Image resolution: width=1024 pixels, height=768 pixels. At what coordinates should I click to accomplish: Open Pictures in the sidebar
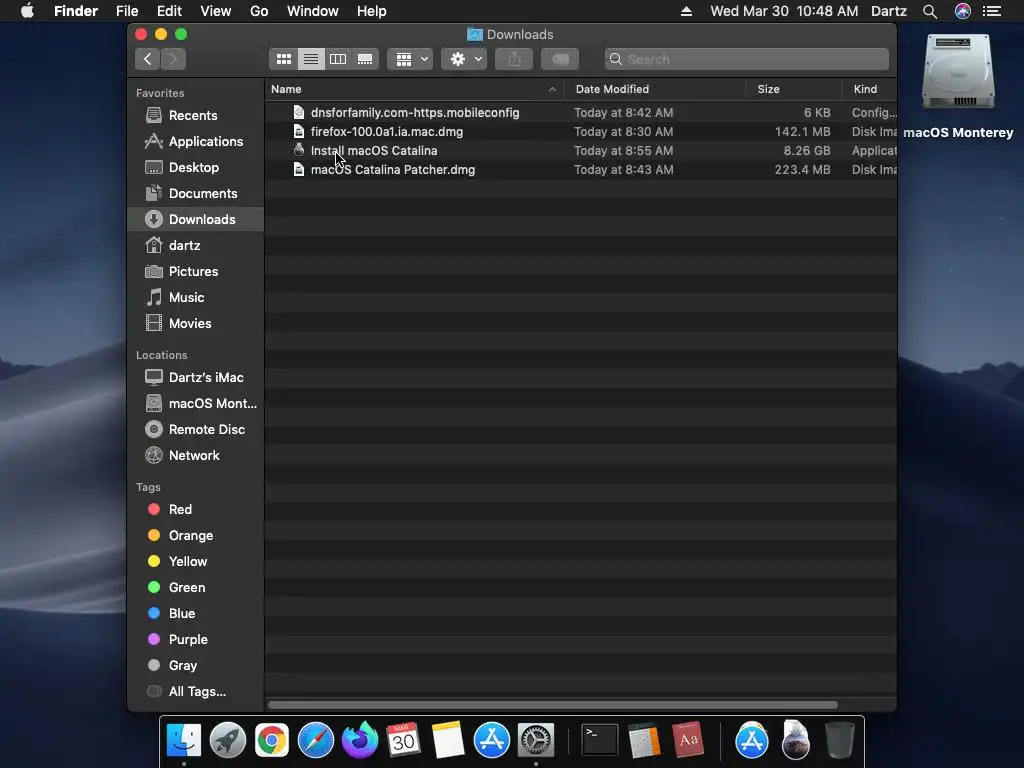195,272
